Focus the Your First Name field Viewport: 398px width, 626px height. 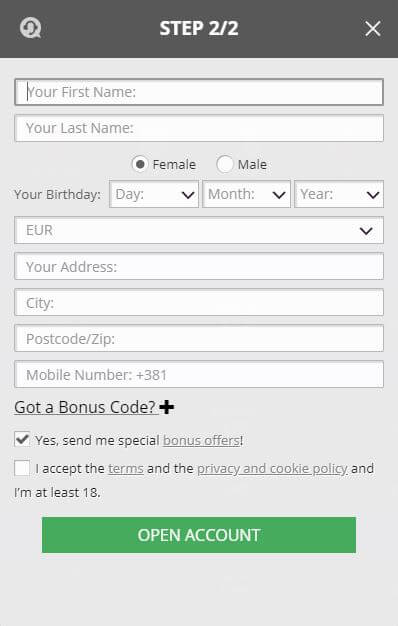pos(199,92)
